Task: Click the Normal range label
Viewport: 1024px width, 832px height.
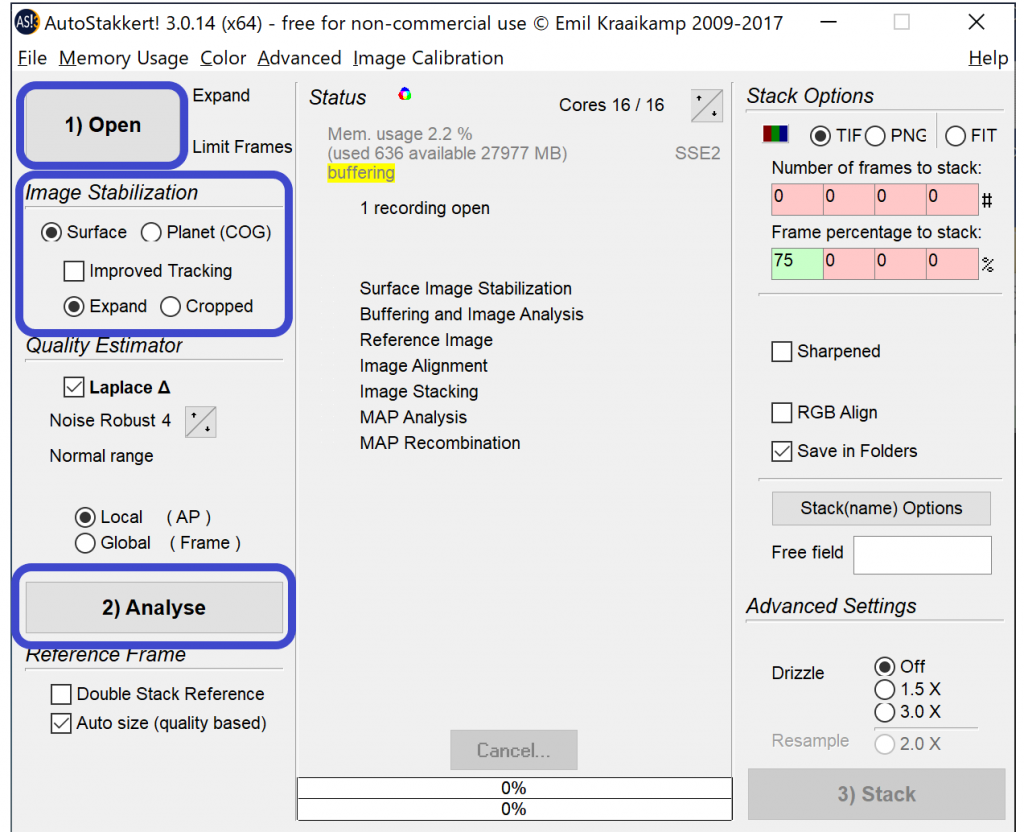Action: 101,456
